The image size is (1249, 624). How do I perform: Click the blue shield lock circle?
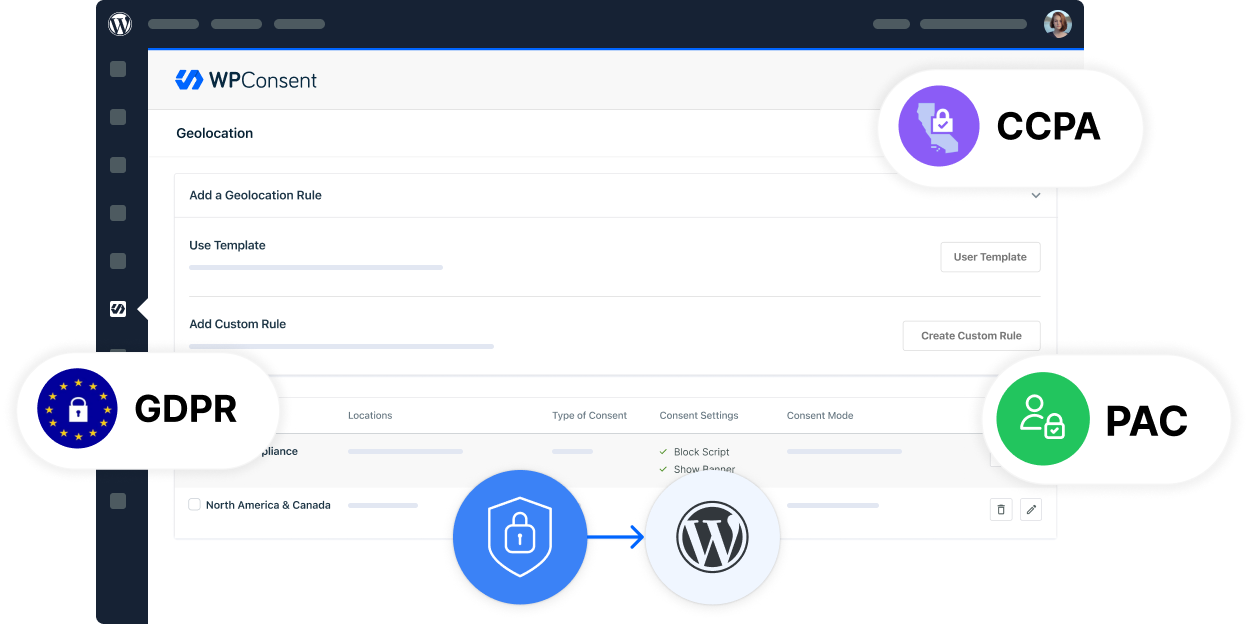coord(520,537)
